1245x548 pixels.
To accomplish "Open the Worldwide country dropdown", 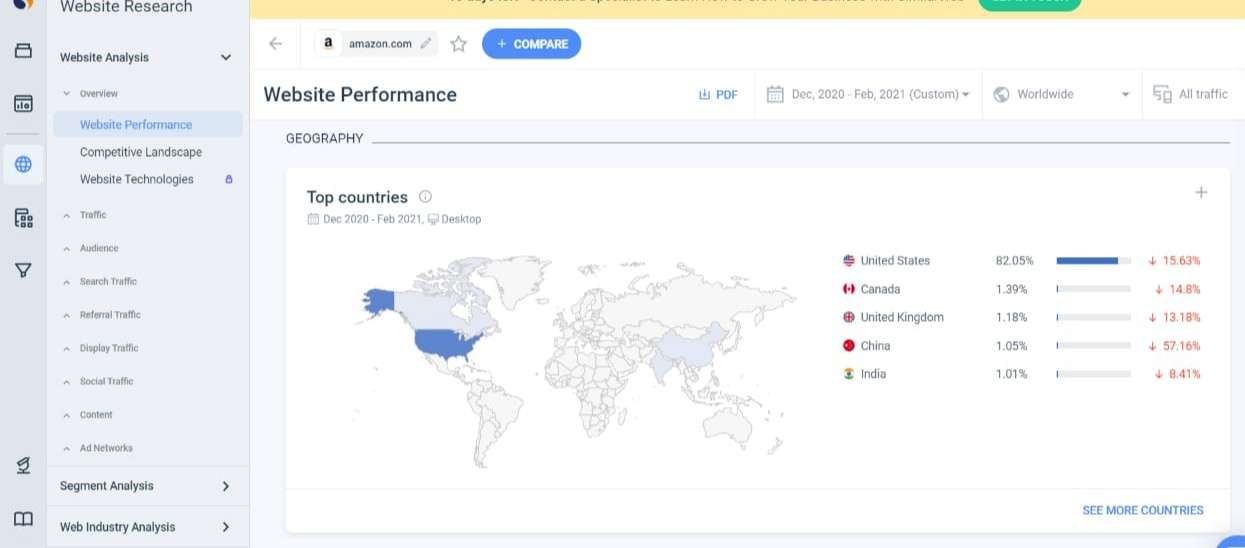I will point(1062,94).
